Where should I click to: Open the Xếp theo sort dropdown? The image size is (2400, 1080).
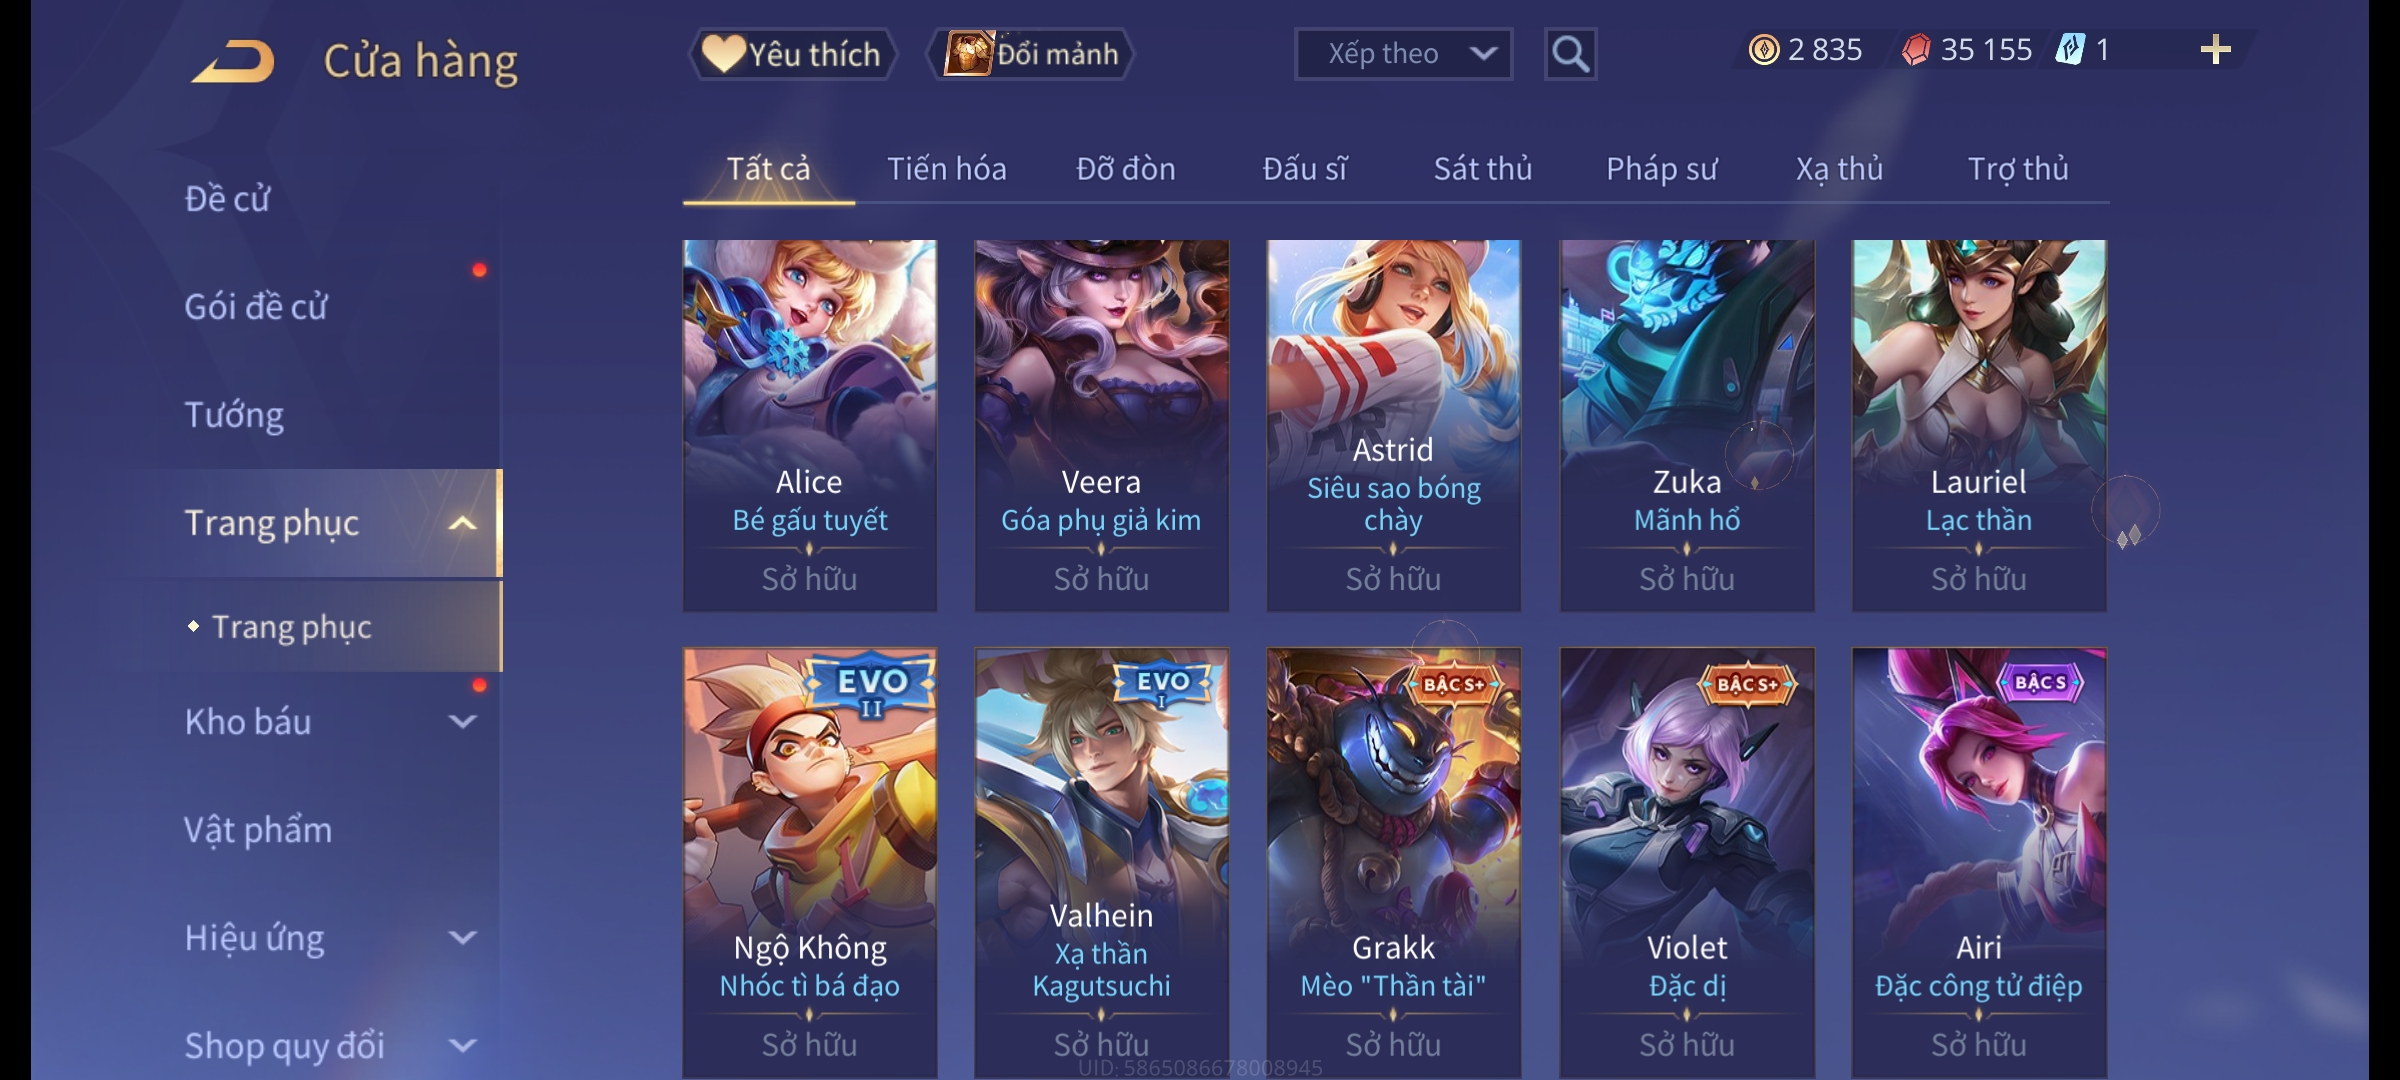1403,54
